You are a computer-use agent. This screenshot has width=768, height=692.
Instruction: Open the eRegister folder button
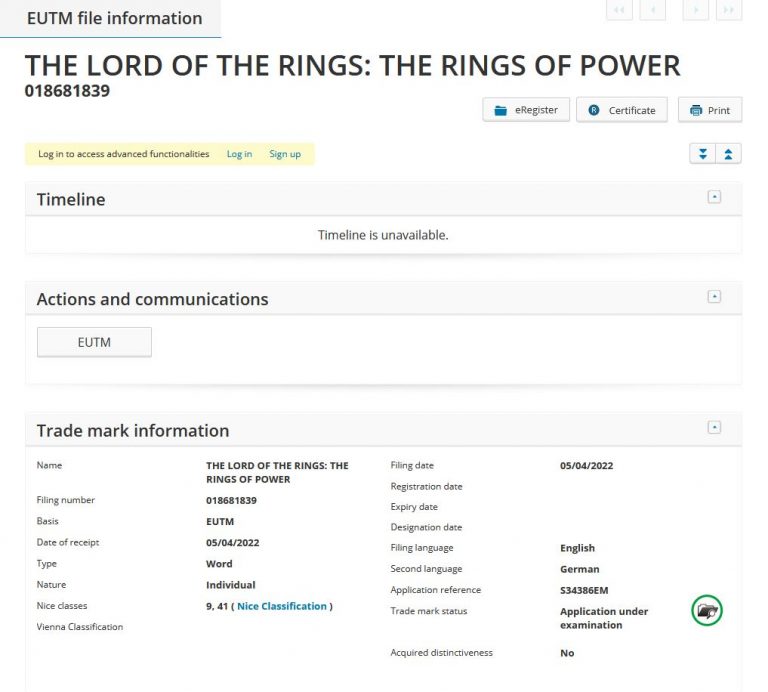(x=526, y=110)
